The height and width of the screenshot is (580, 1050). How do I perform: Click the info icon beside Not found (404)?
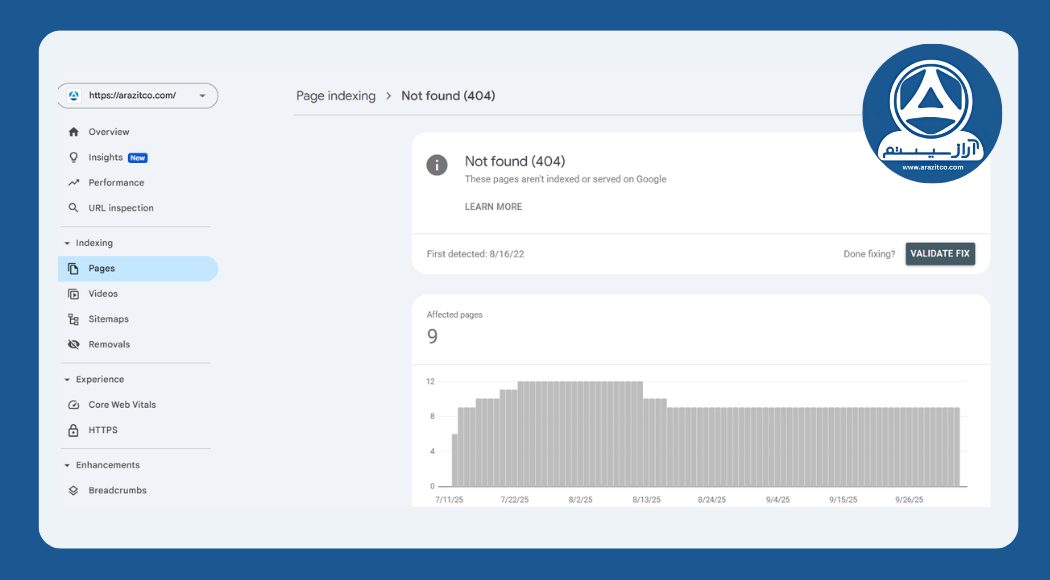[x=437, y=165]
